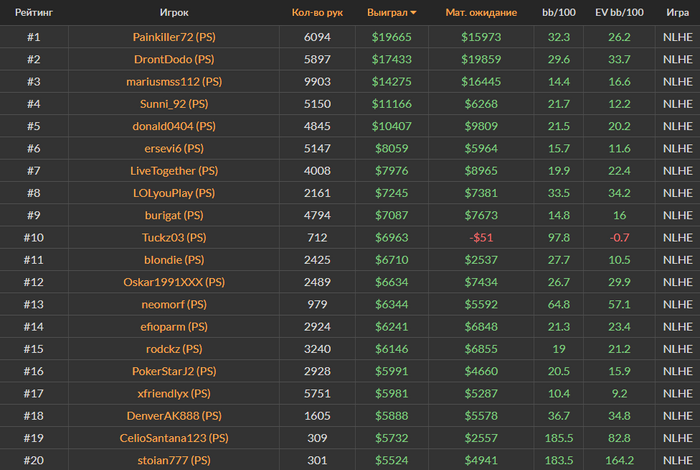Click the Рейтинг column header
Viewport: 700px width, 470px height.
(x=34, y=12)
